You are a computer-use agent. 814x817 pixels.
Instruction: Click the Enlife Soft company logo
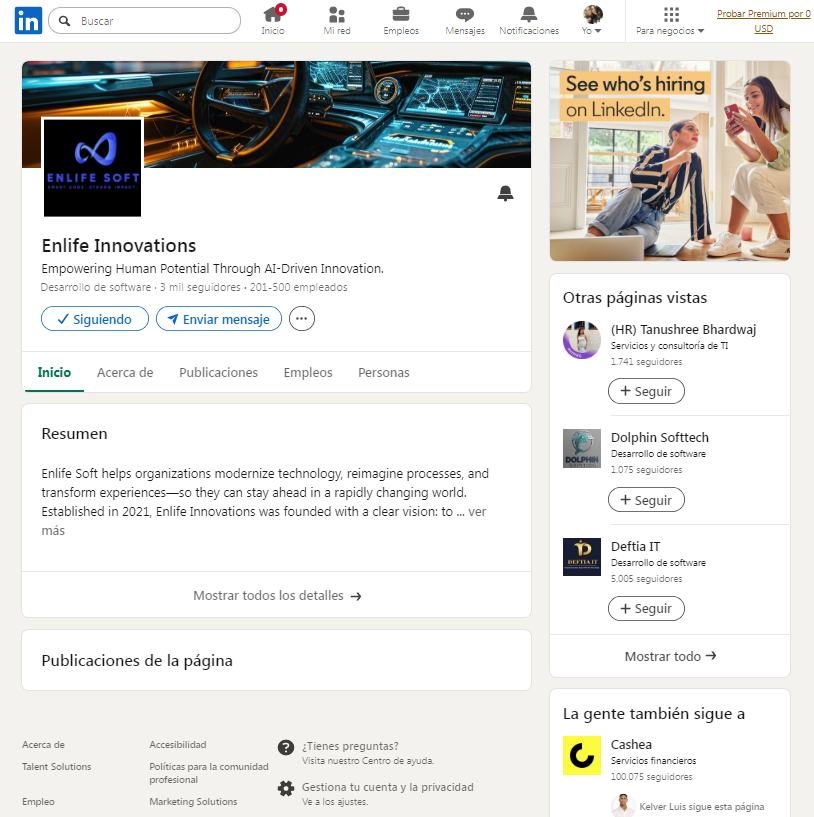[92, 168]
